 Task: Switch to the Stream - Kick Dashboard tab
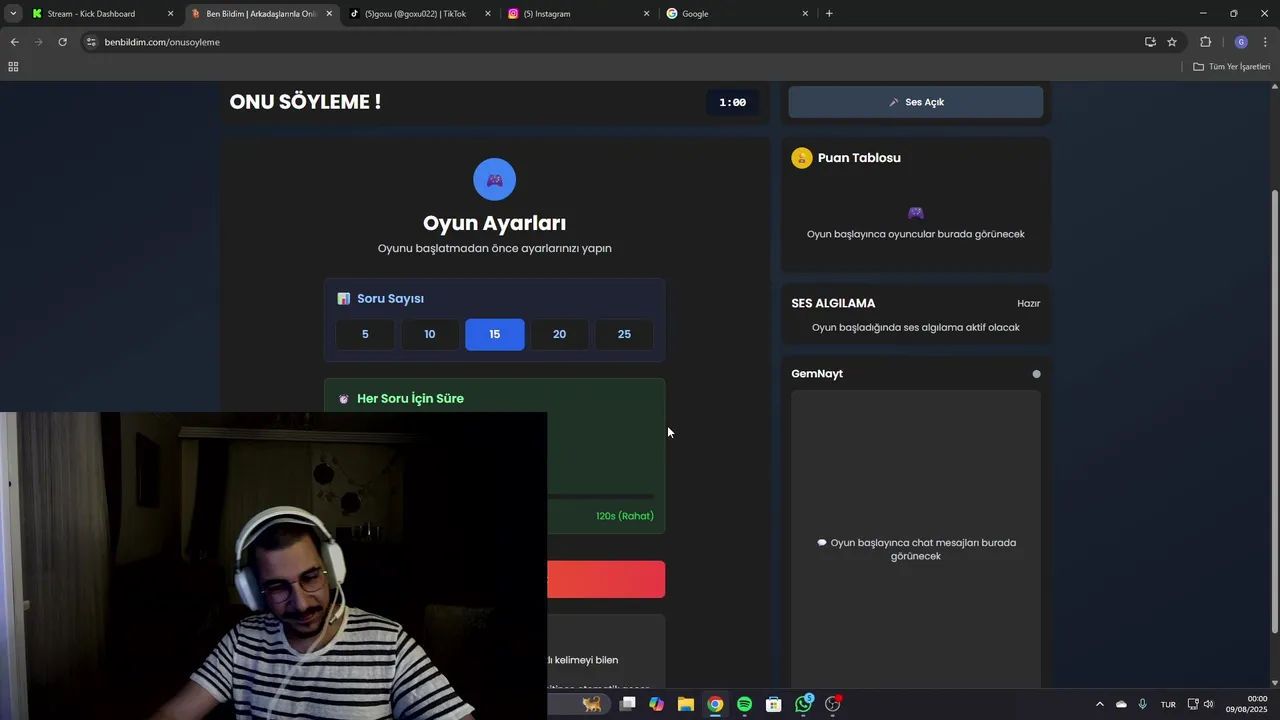point(91,14)
